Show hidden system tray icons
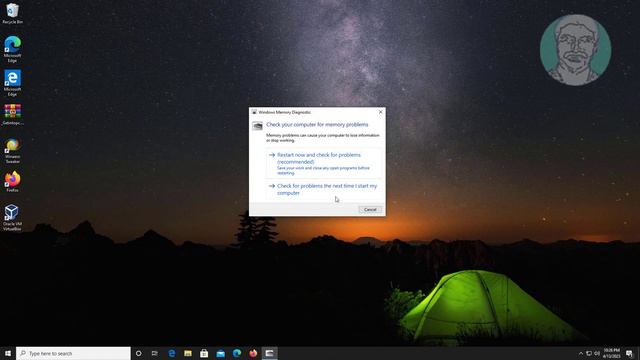 click(581, 353)
